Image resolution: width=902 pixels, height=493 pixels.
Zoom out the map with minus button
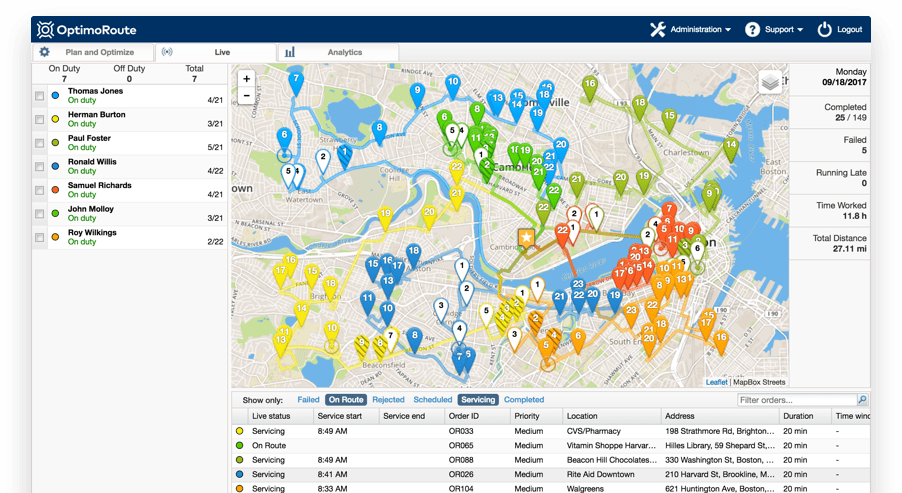[x=246, y=95]
